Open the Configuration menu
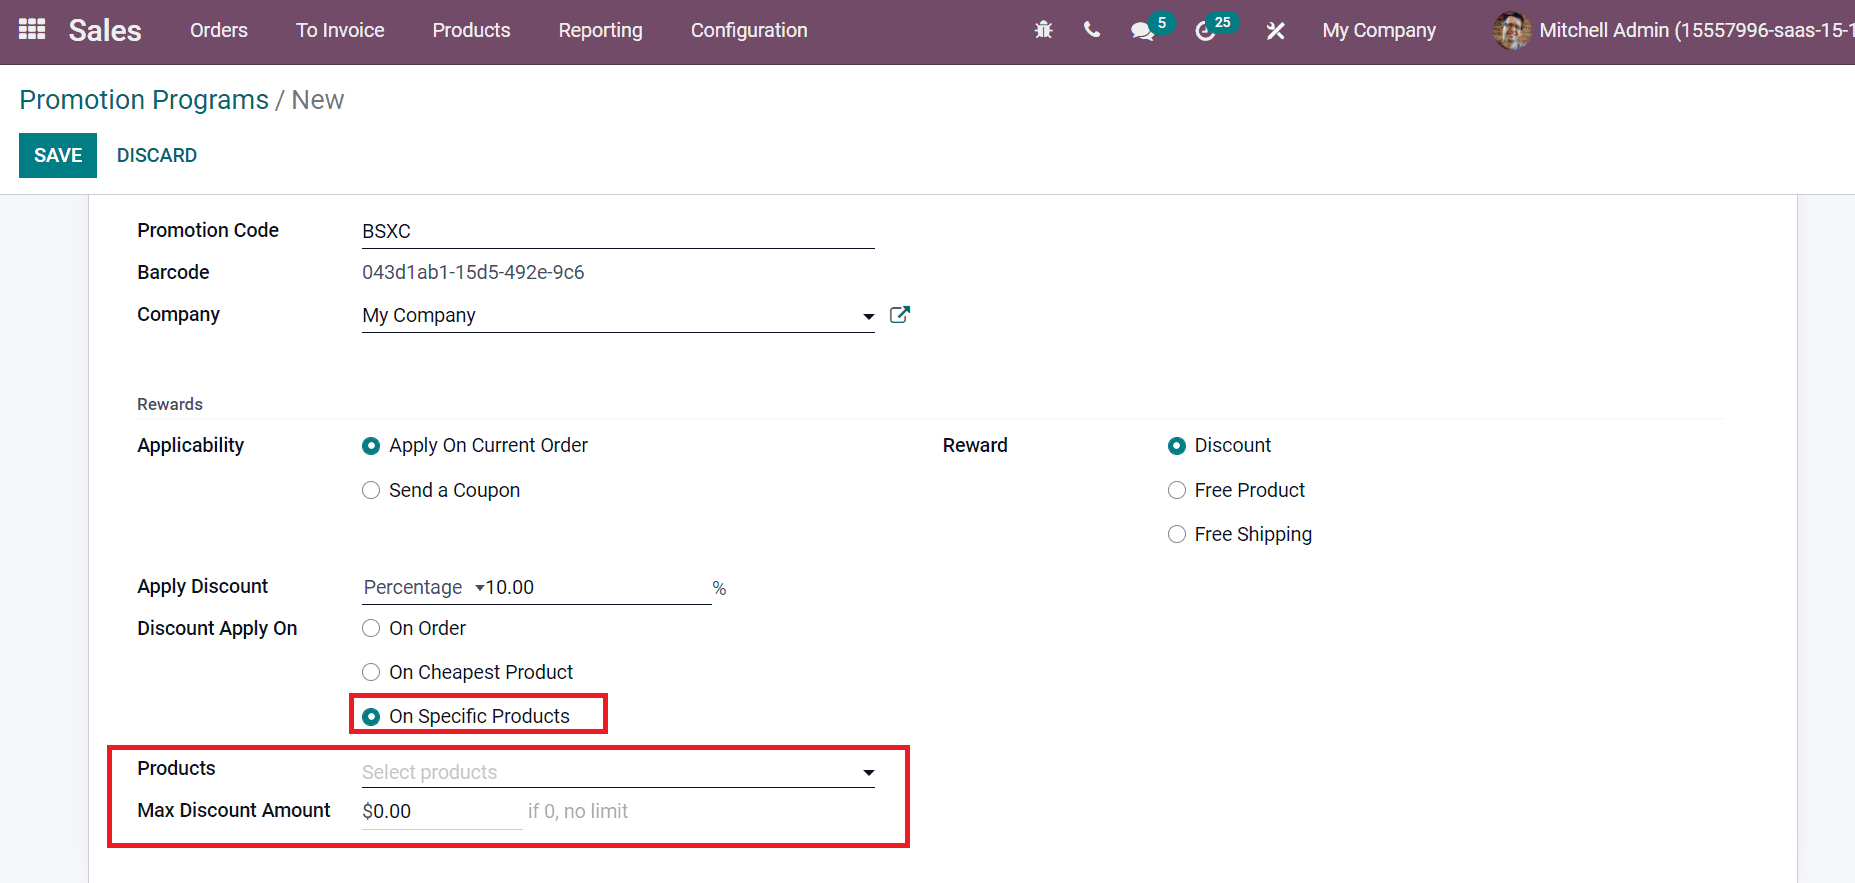The height and width of the screenshot is (883, 1855). [749, 30]
